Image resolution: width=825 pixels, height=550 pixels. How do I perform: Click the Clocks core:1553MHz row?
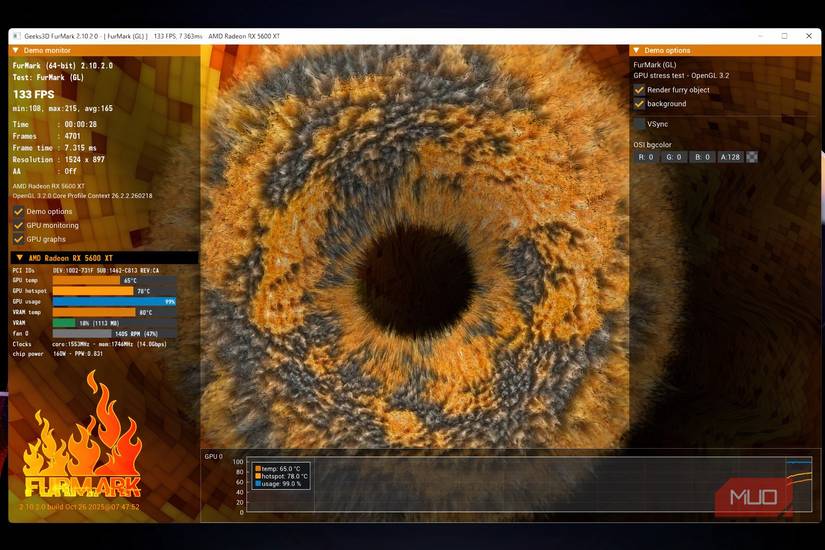[89, 344]
